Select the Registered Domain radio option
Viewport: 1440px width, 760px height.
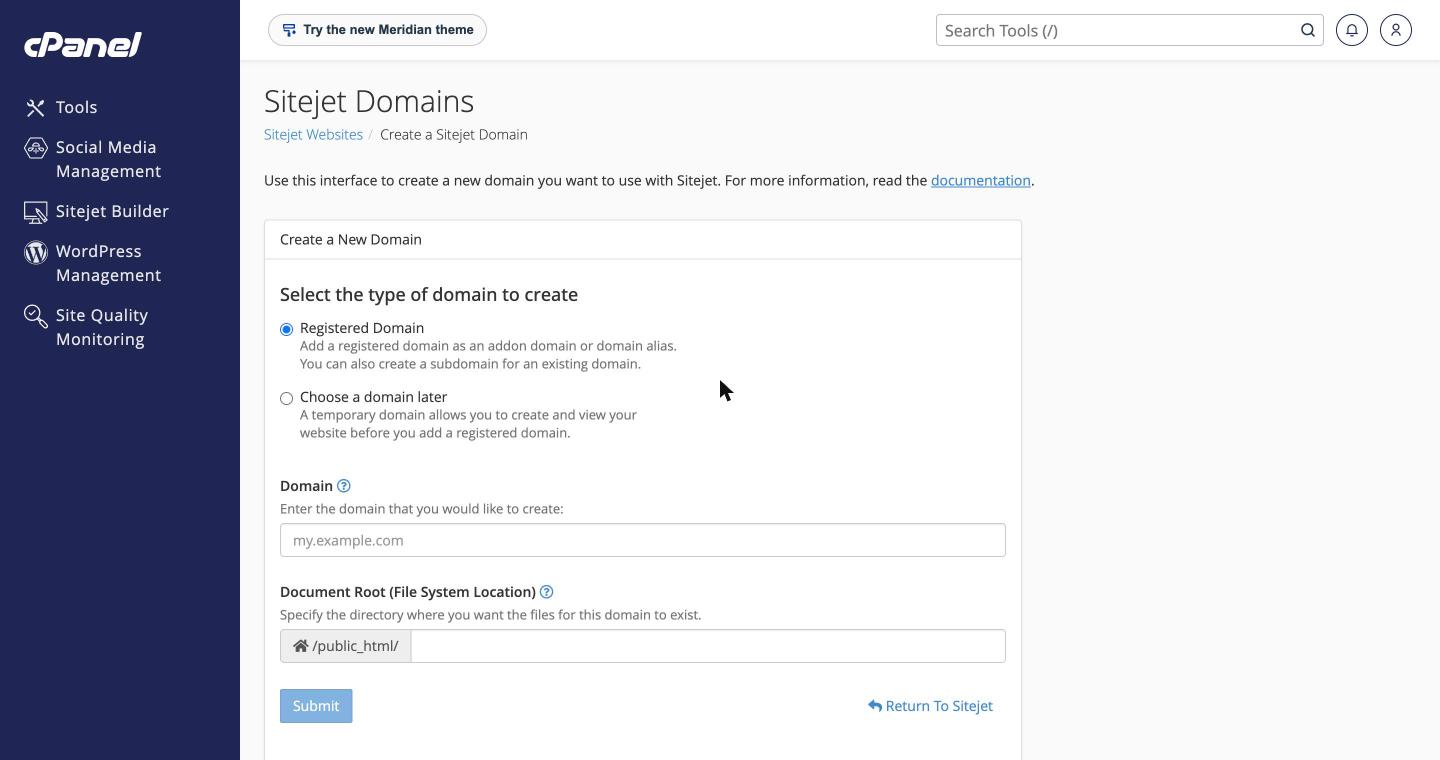286,329
